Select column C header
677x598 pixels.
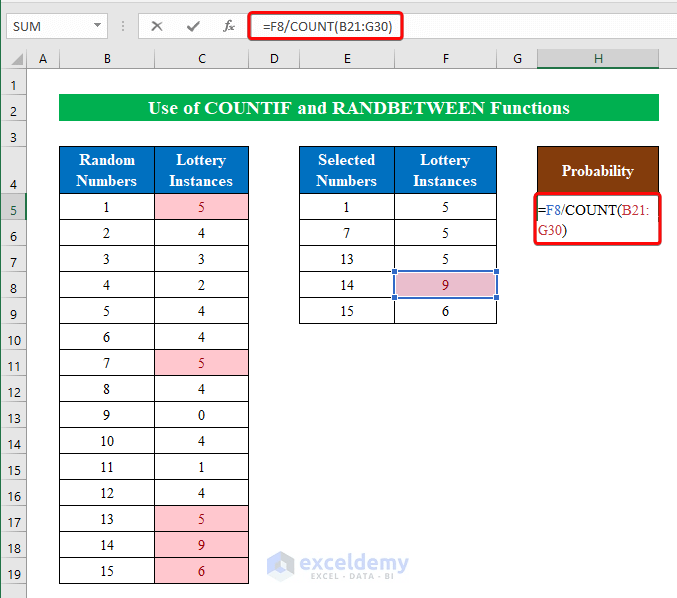point(202,59)
